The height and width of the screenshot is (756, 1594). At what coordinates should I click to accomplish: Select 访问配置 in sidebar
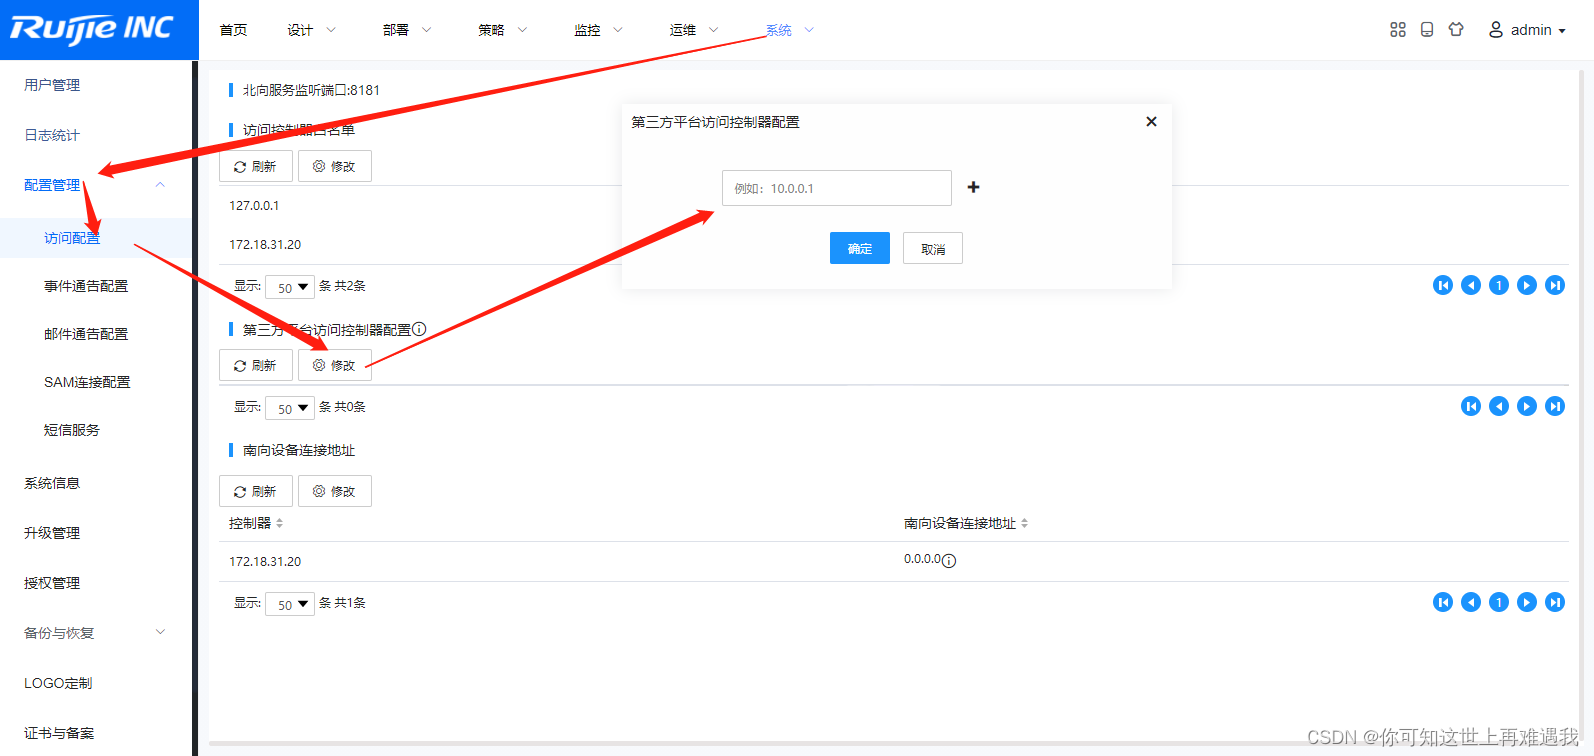coord(72,238)
